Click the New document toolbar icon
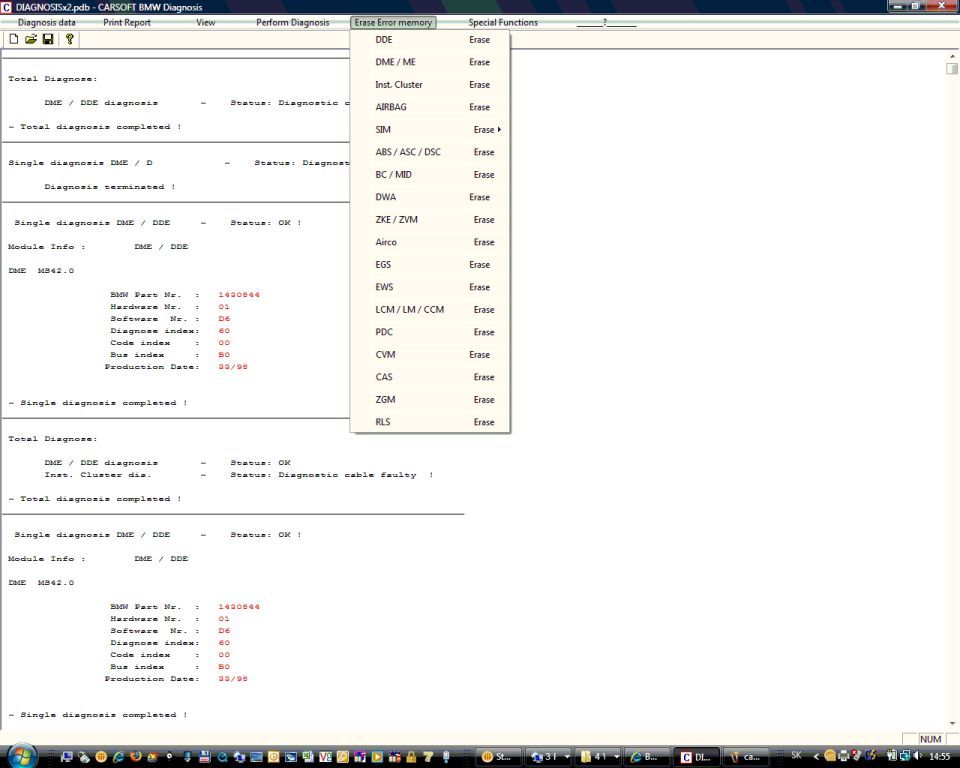The width and height of the screenshot is (960, 768). click(13, 39)
